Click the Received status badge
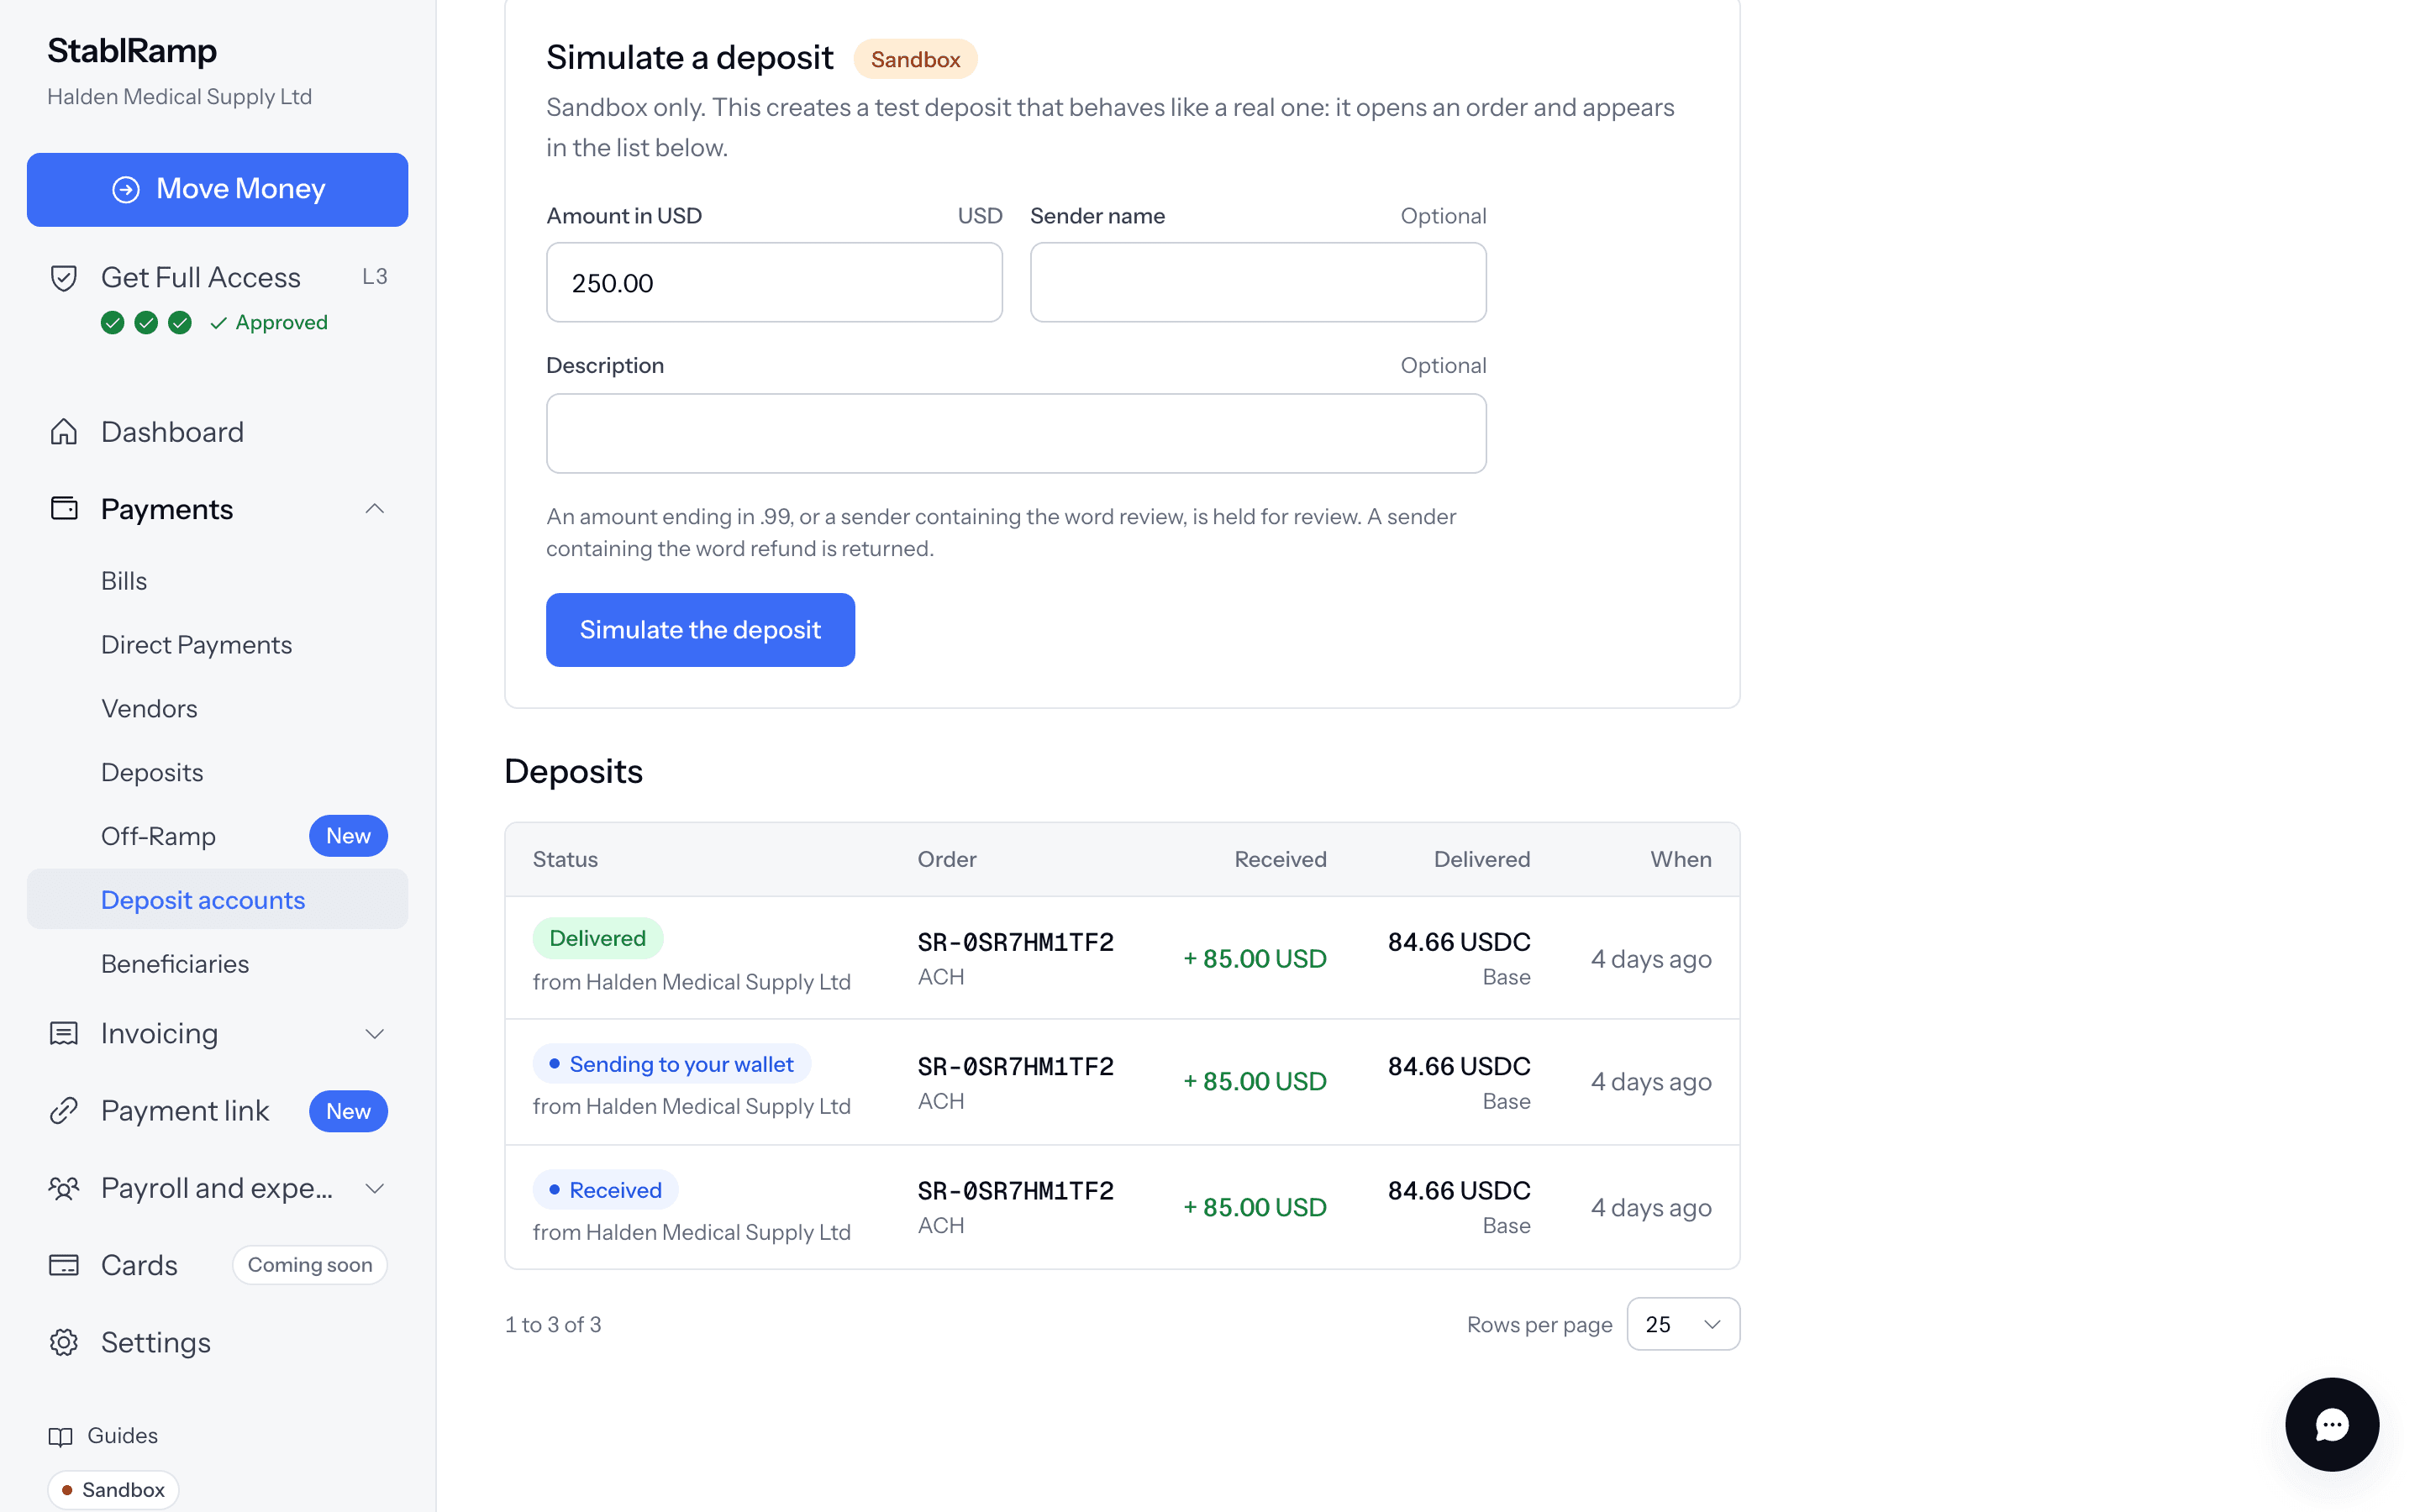 click(605, 1190)
